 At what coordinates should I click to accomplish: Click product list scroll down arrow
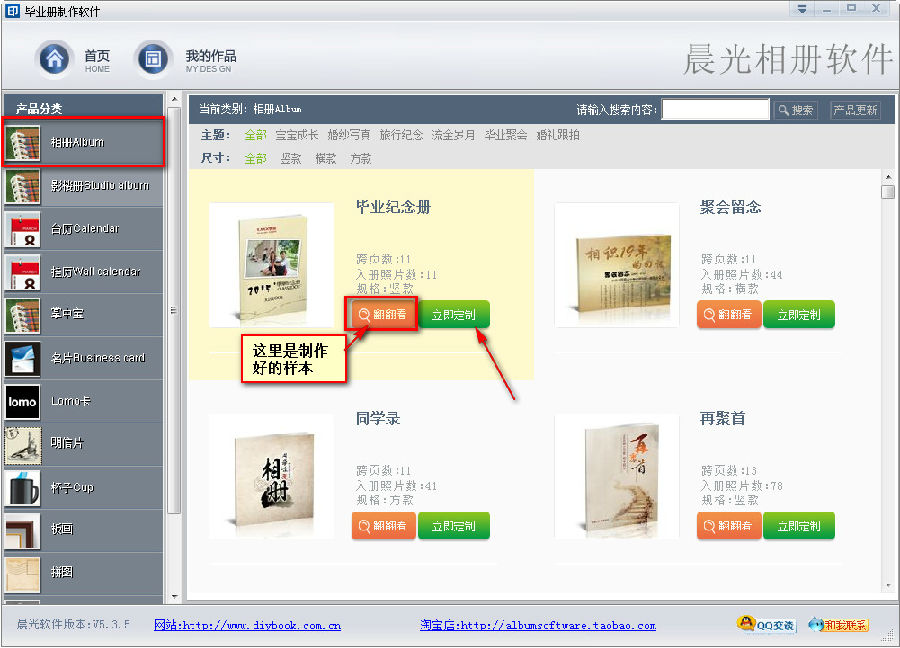click(x=888, y=586)
